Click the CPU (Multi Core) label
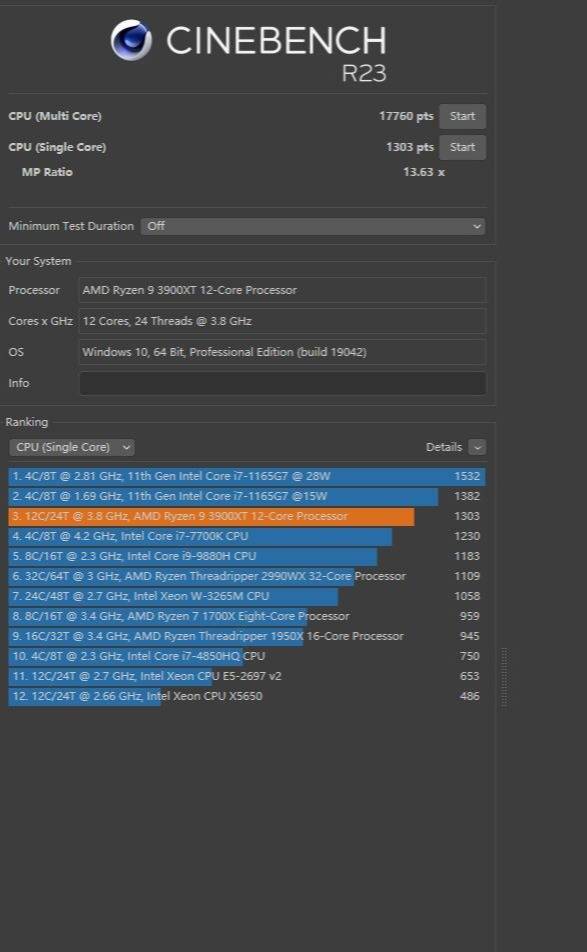 [x=55, y=116]
